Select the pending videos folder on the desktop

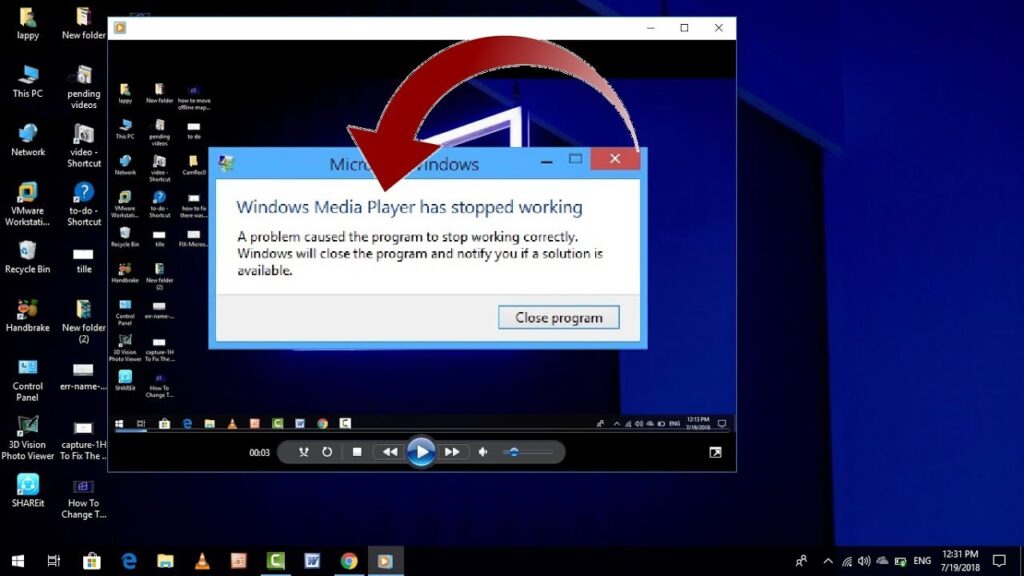pos(84,87)
